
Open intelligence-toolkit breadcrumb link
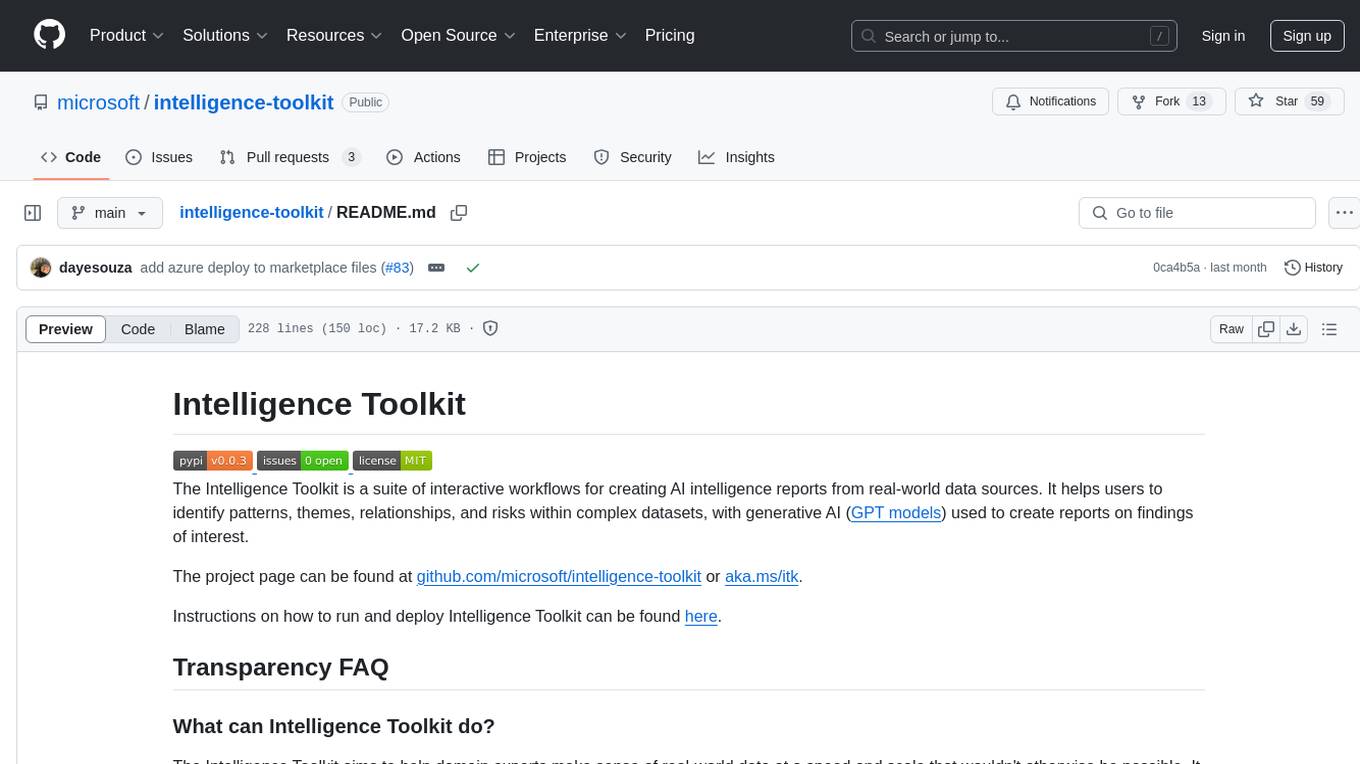251,213
